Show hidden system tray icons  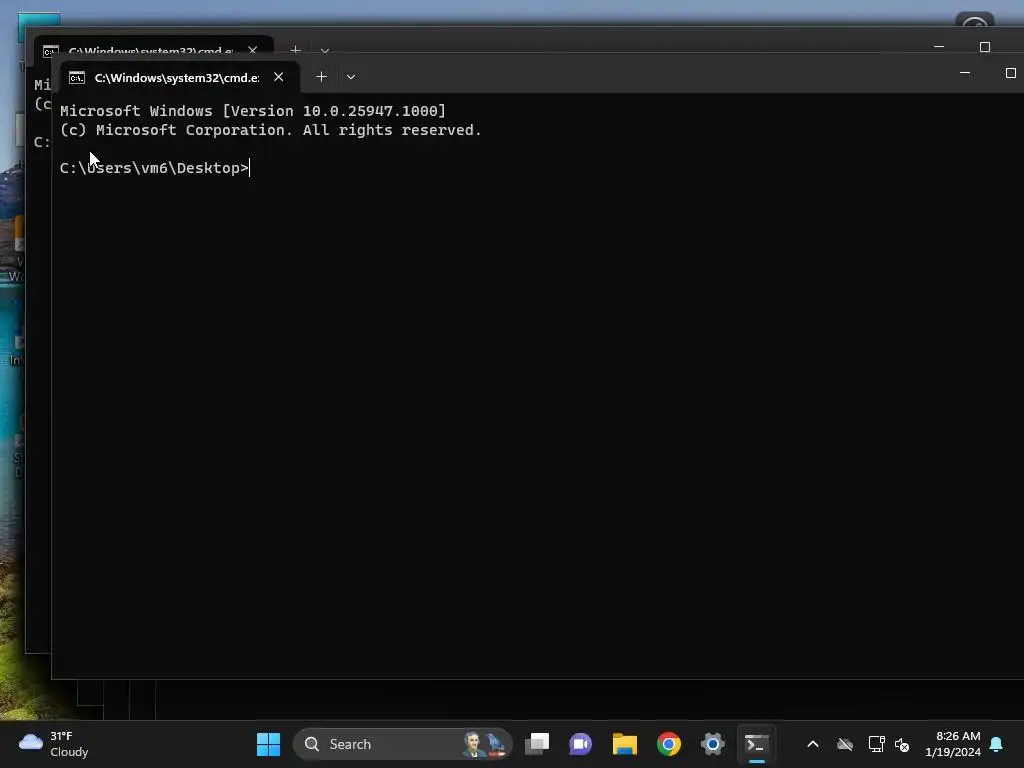(x=813, y=744)
